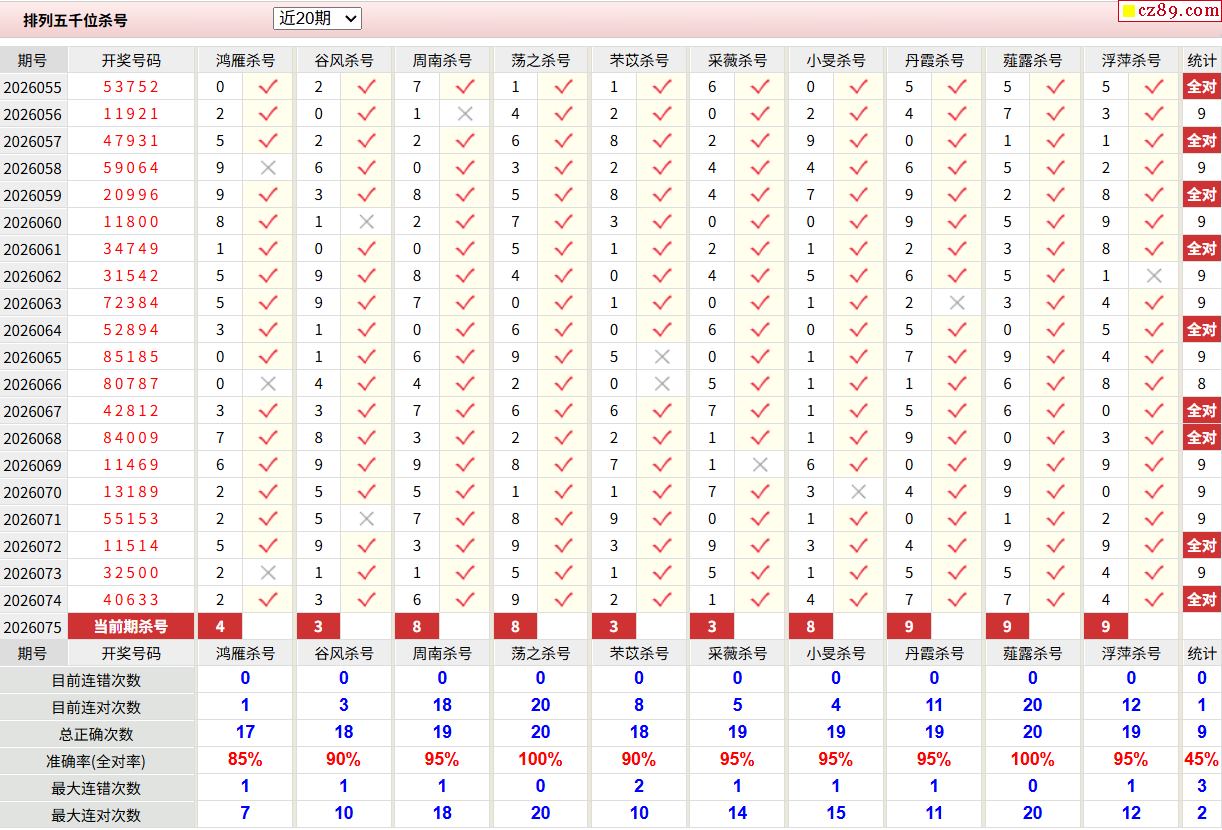The image size is (1222, 830).
Task: Select the 蒹葭杀号 column header at top
Action: pyautogui.click(x=1032, y=60)
